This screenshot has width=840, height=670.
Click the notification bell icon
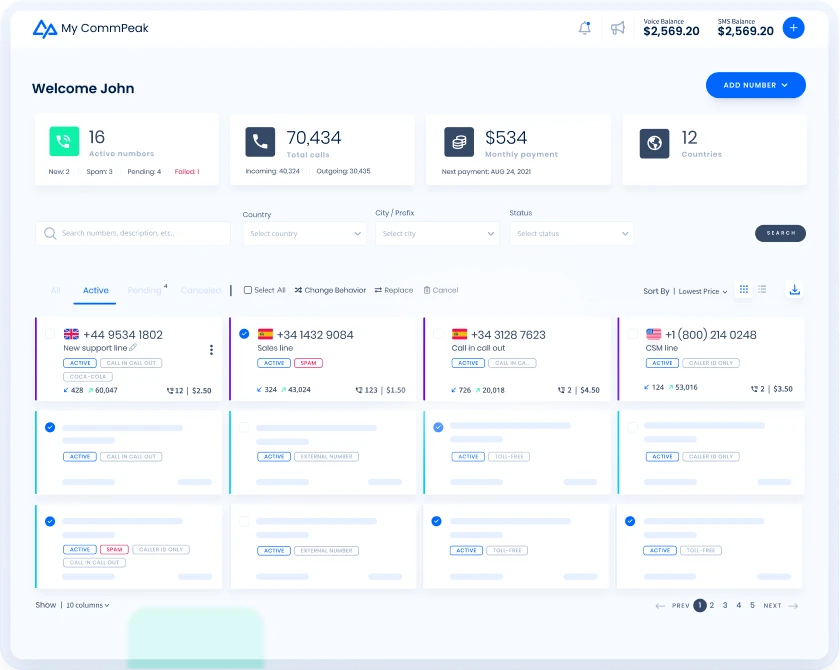585,28
